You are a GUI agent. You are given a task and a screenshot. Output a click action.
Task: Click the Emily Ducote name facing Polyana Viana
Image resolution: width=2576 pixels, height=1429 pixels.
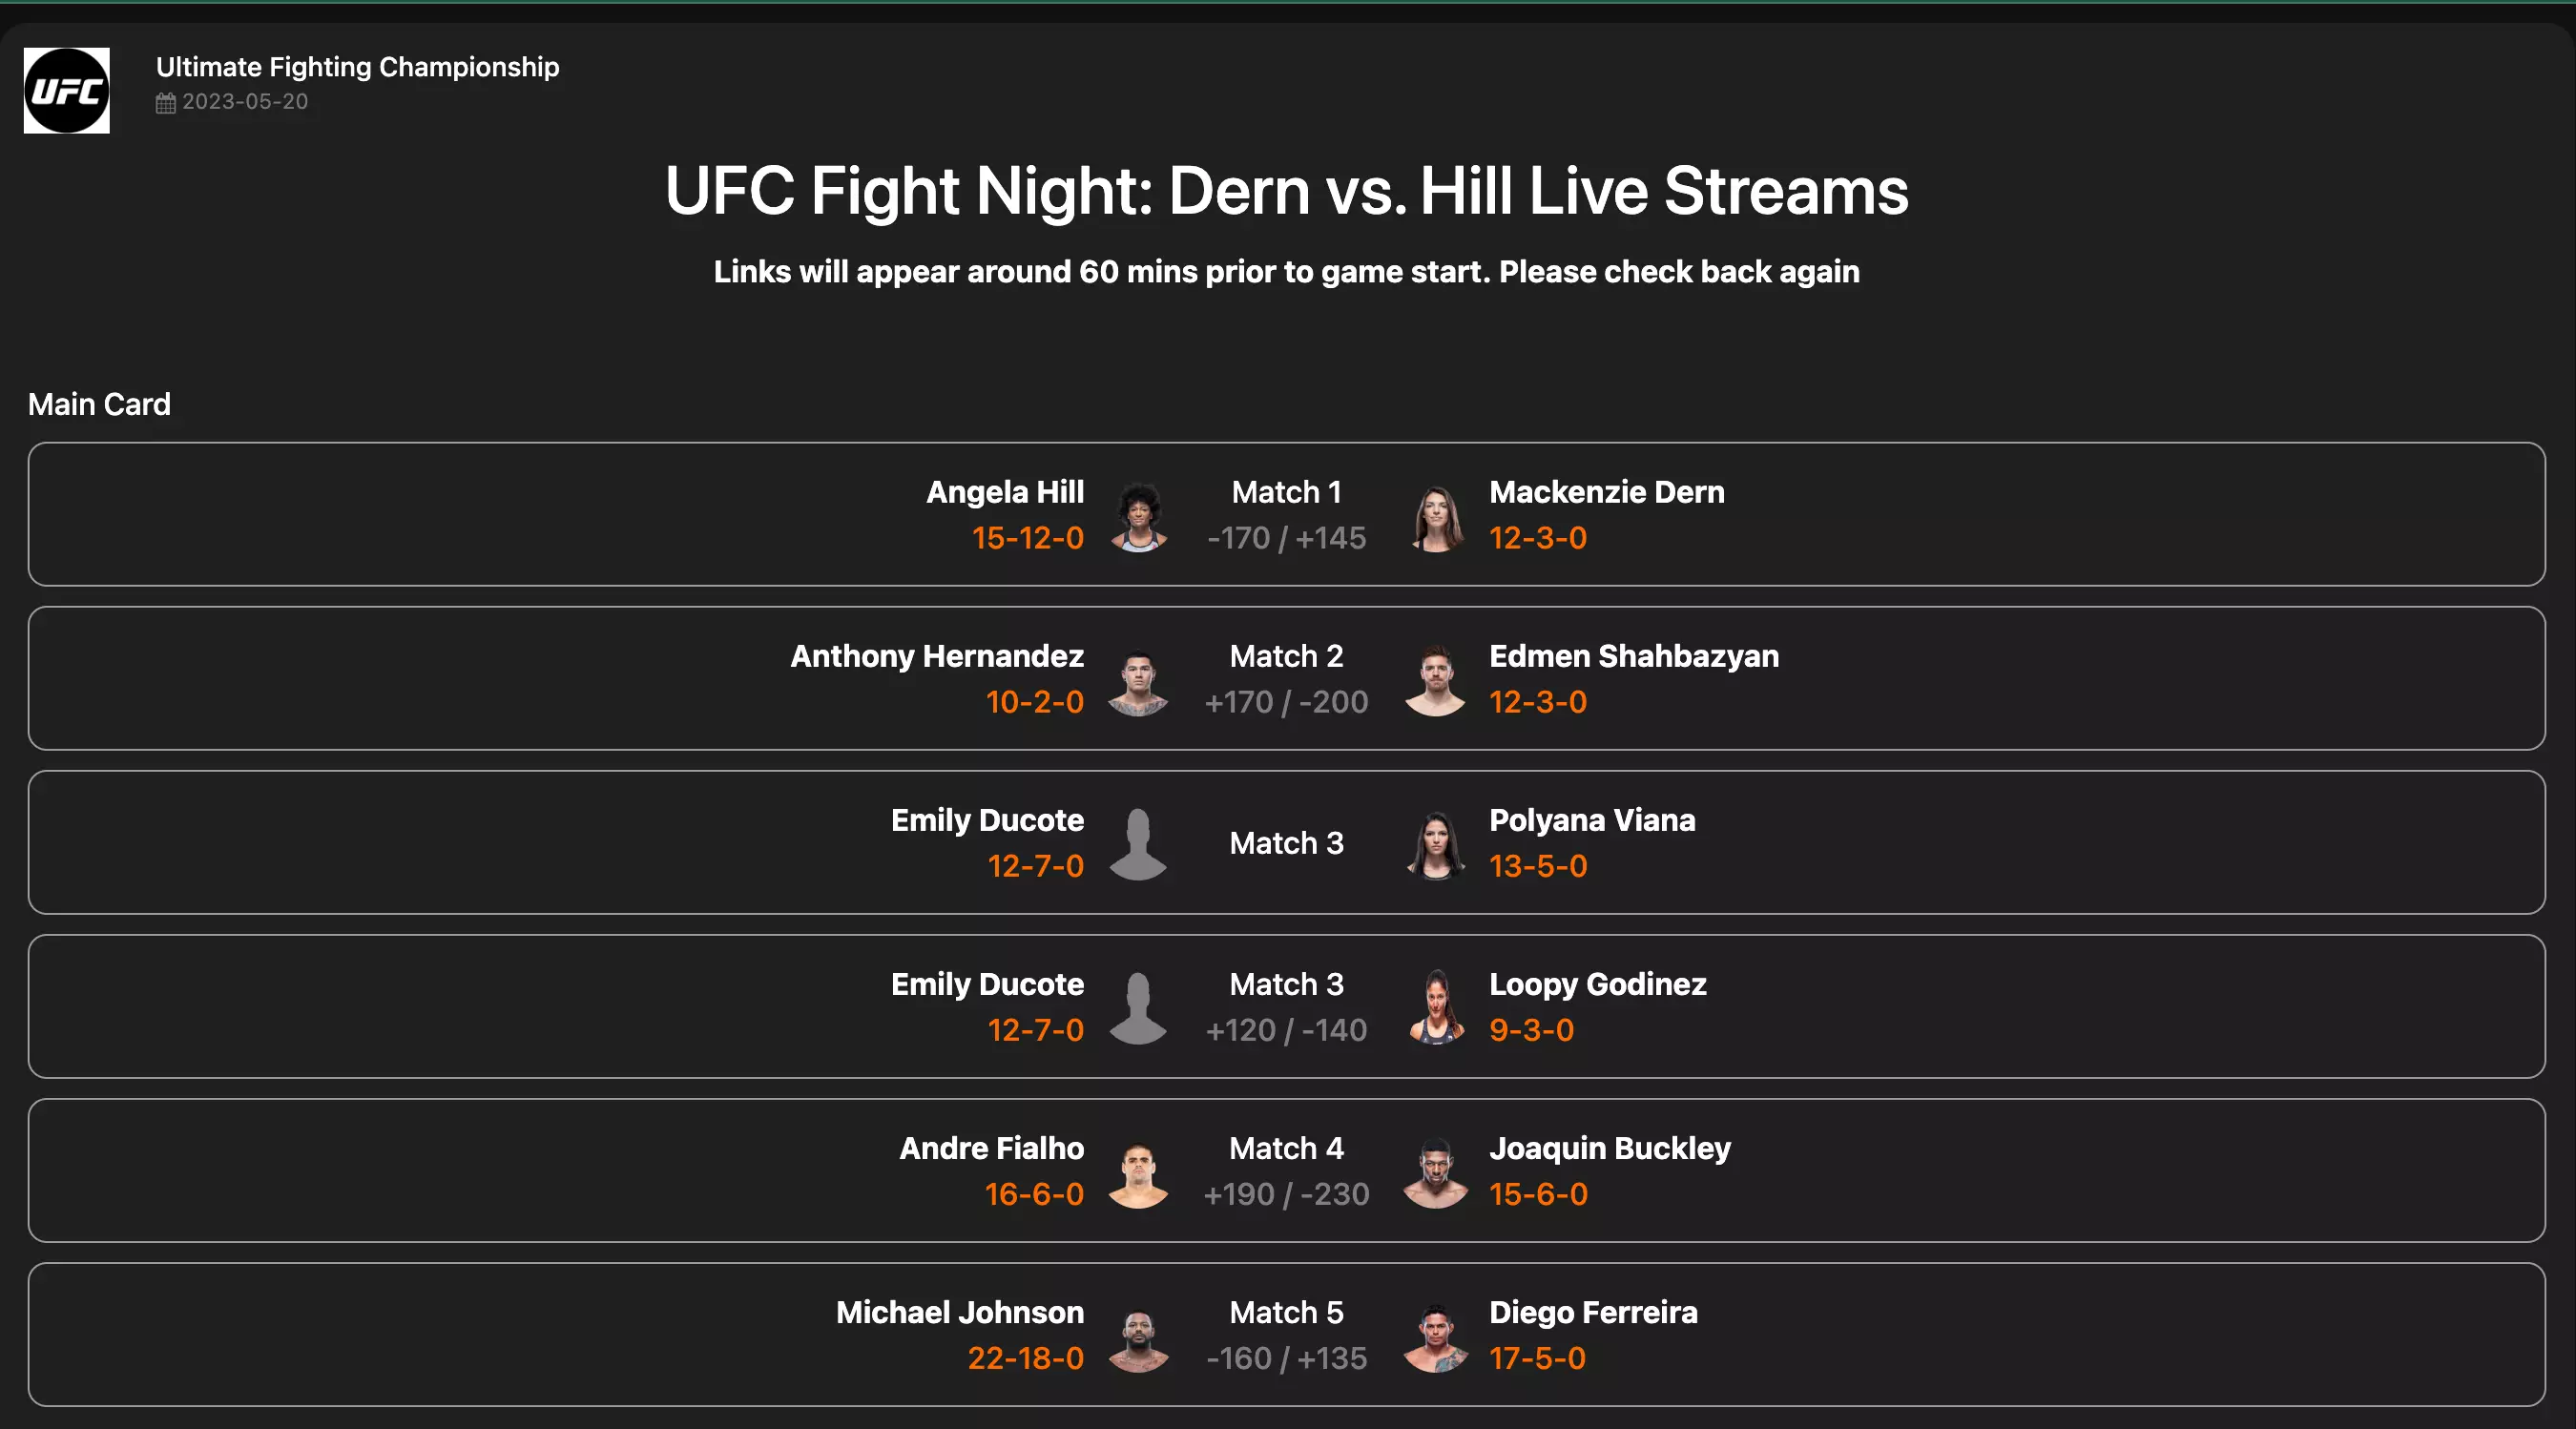[x=987, y=820]
